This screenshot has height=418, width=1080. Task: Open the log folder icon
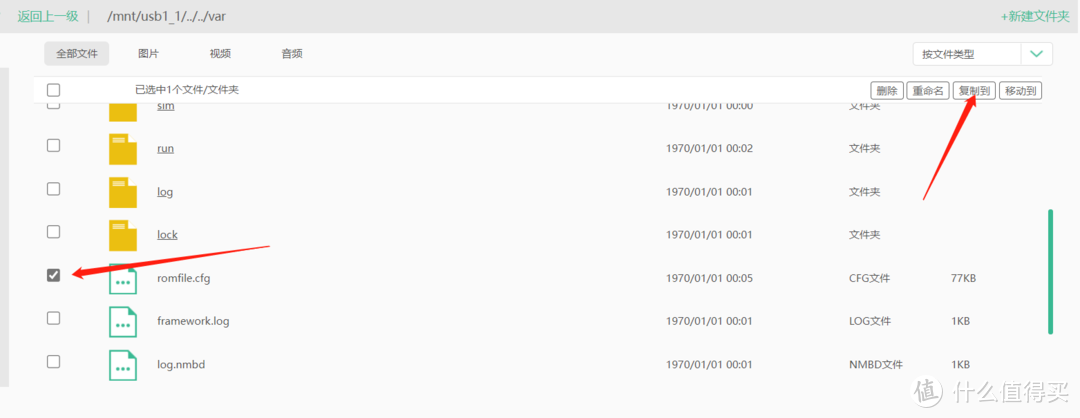tap(123, 192)
